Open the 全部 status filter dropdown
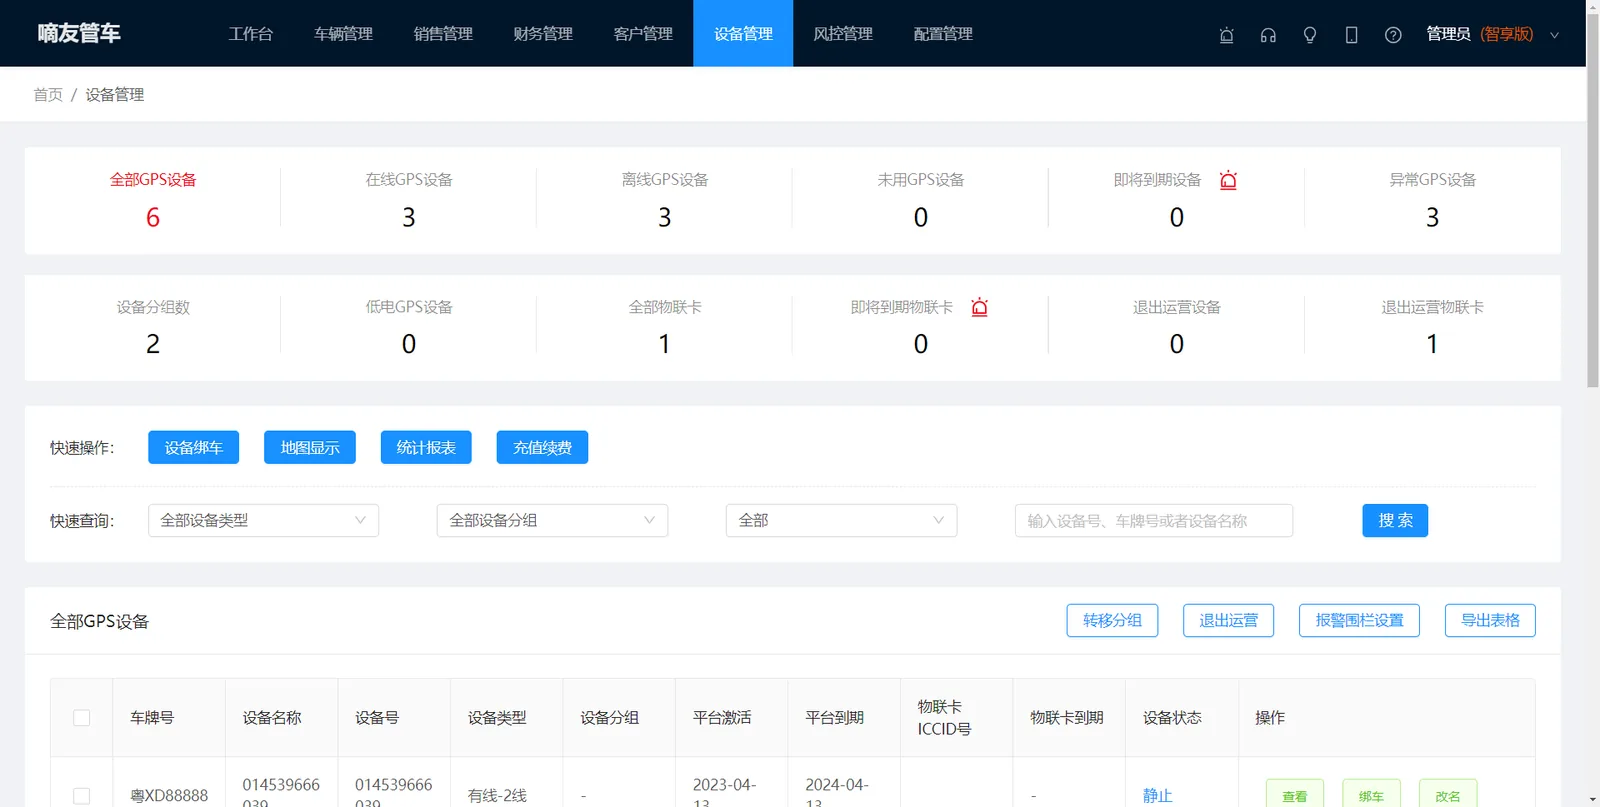 tap(841, 521)
